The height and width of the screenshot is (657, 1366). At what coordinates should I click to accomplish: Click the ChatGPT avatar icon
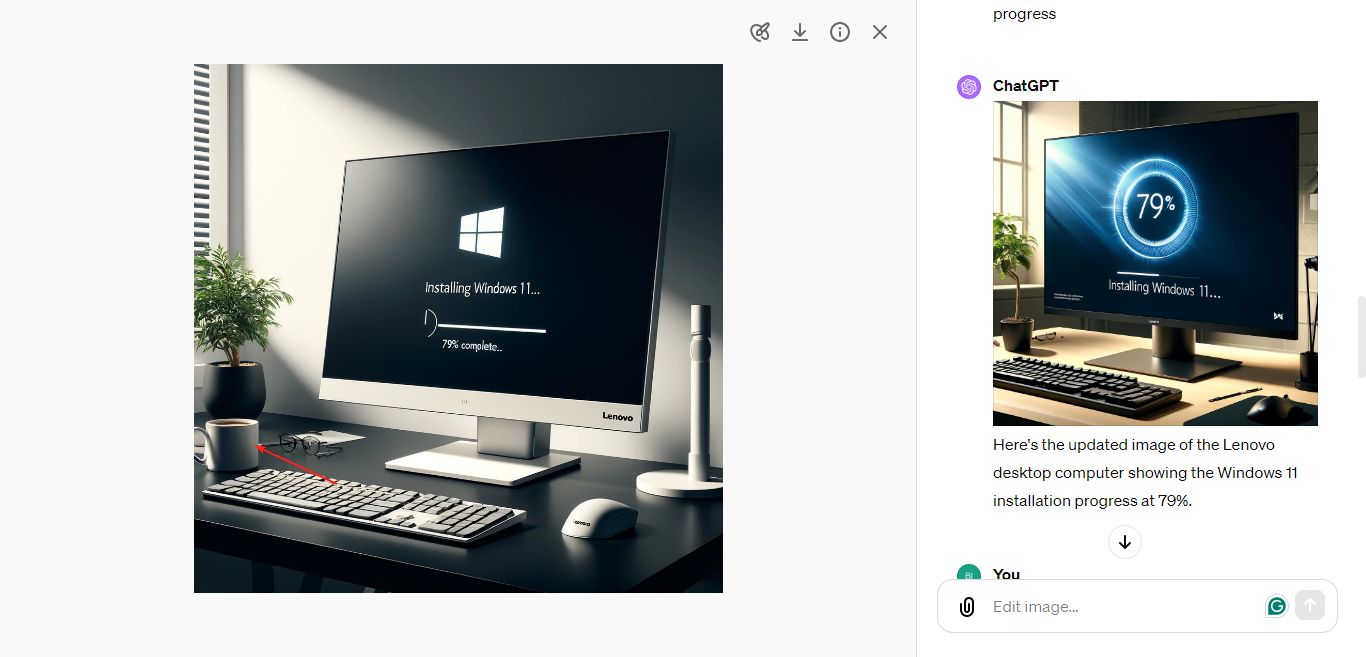[969, 87]
